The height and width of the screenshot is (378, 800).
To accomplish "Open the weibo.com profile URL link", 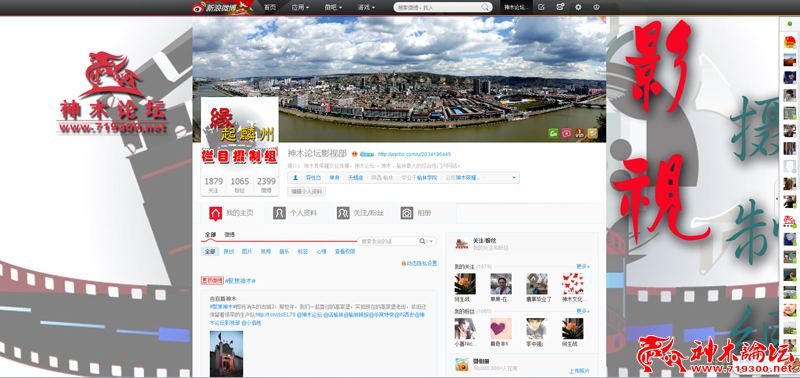I will click(x=414, y=154).
